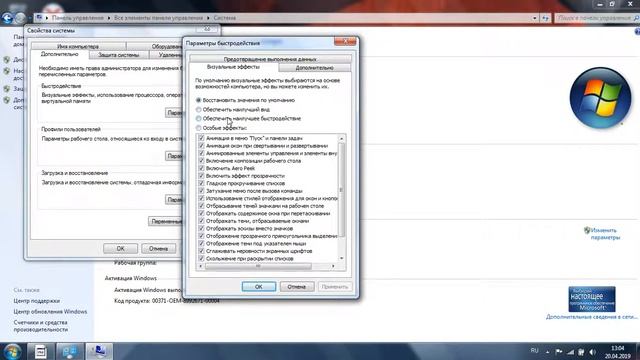This screenshot has height=360, width=640.
Task: Open the Windows Start menu orb
Action: pos(12,351)
